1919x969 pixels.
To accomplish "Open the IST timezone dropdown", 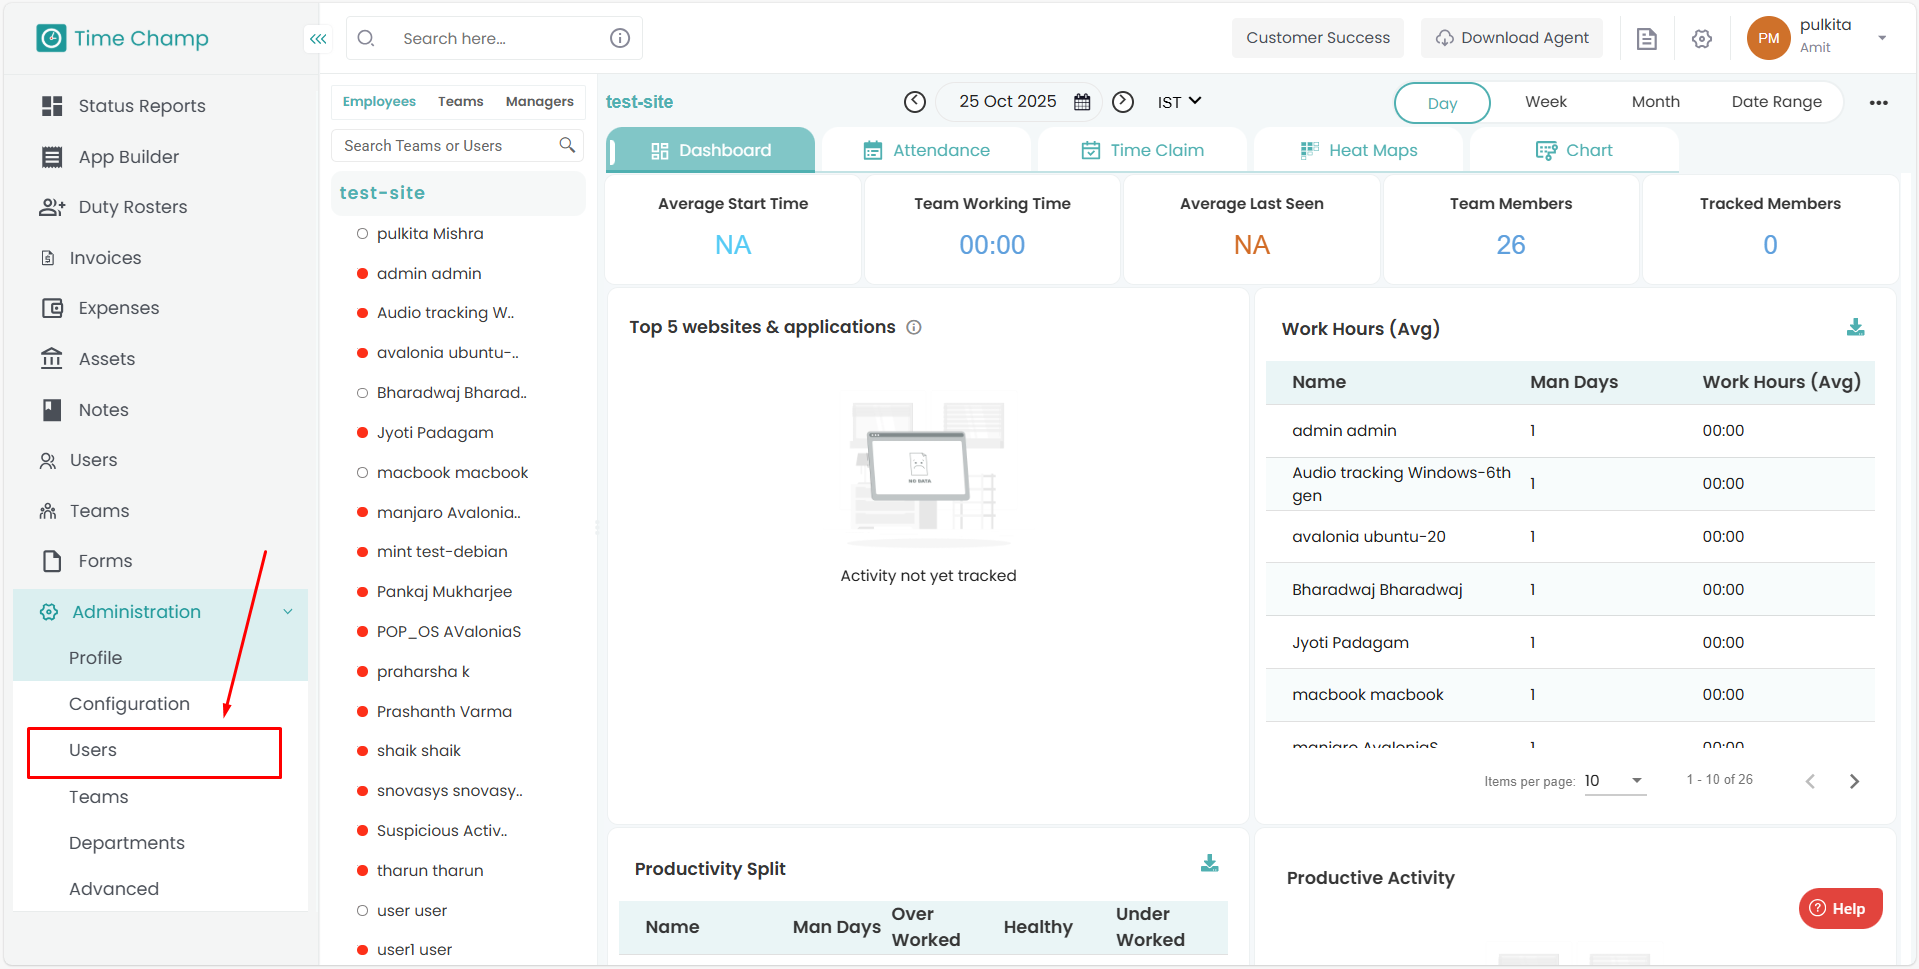I will [1179, 102].
